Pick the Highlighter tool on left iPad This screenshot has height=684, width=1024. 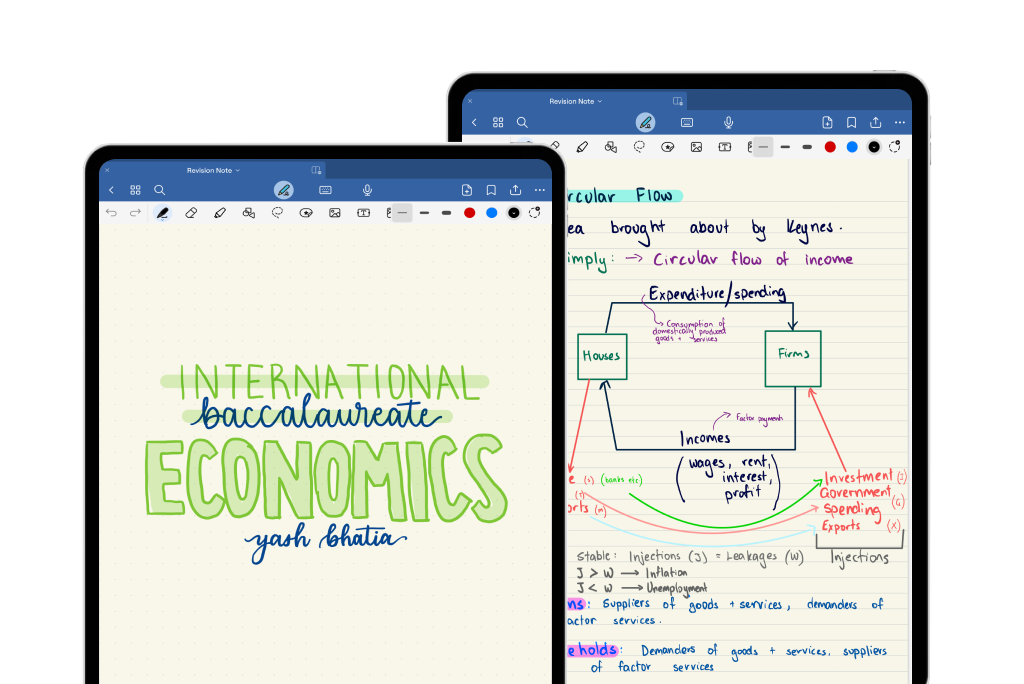coord(220,213)
